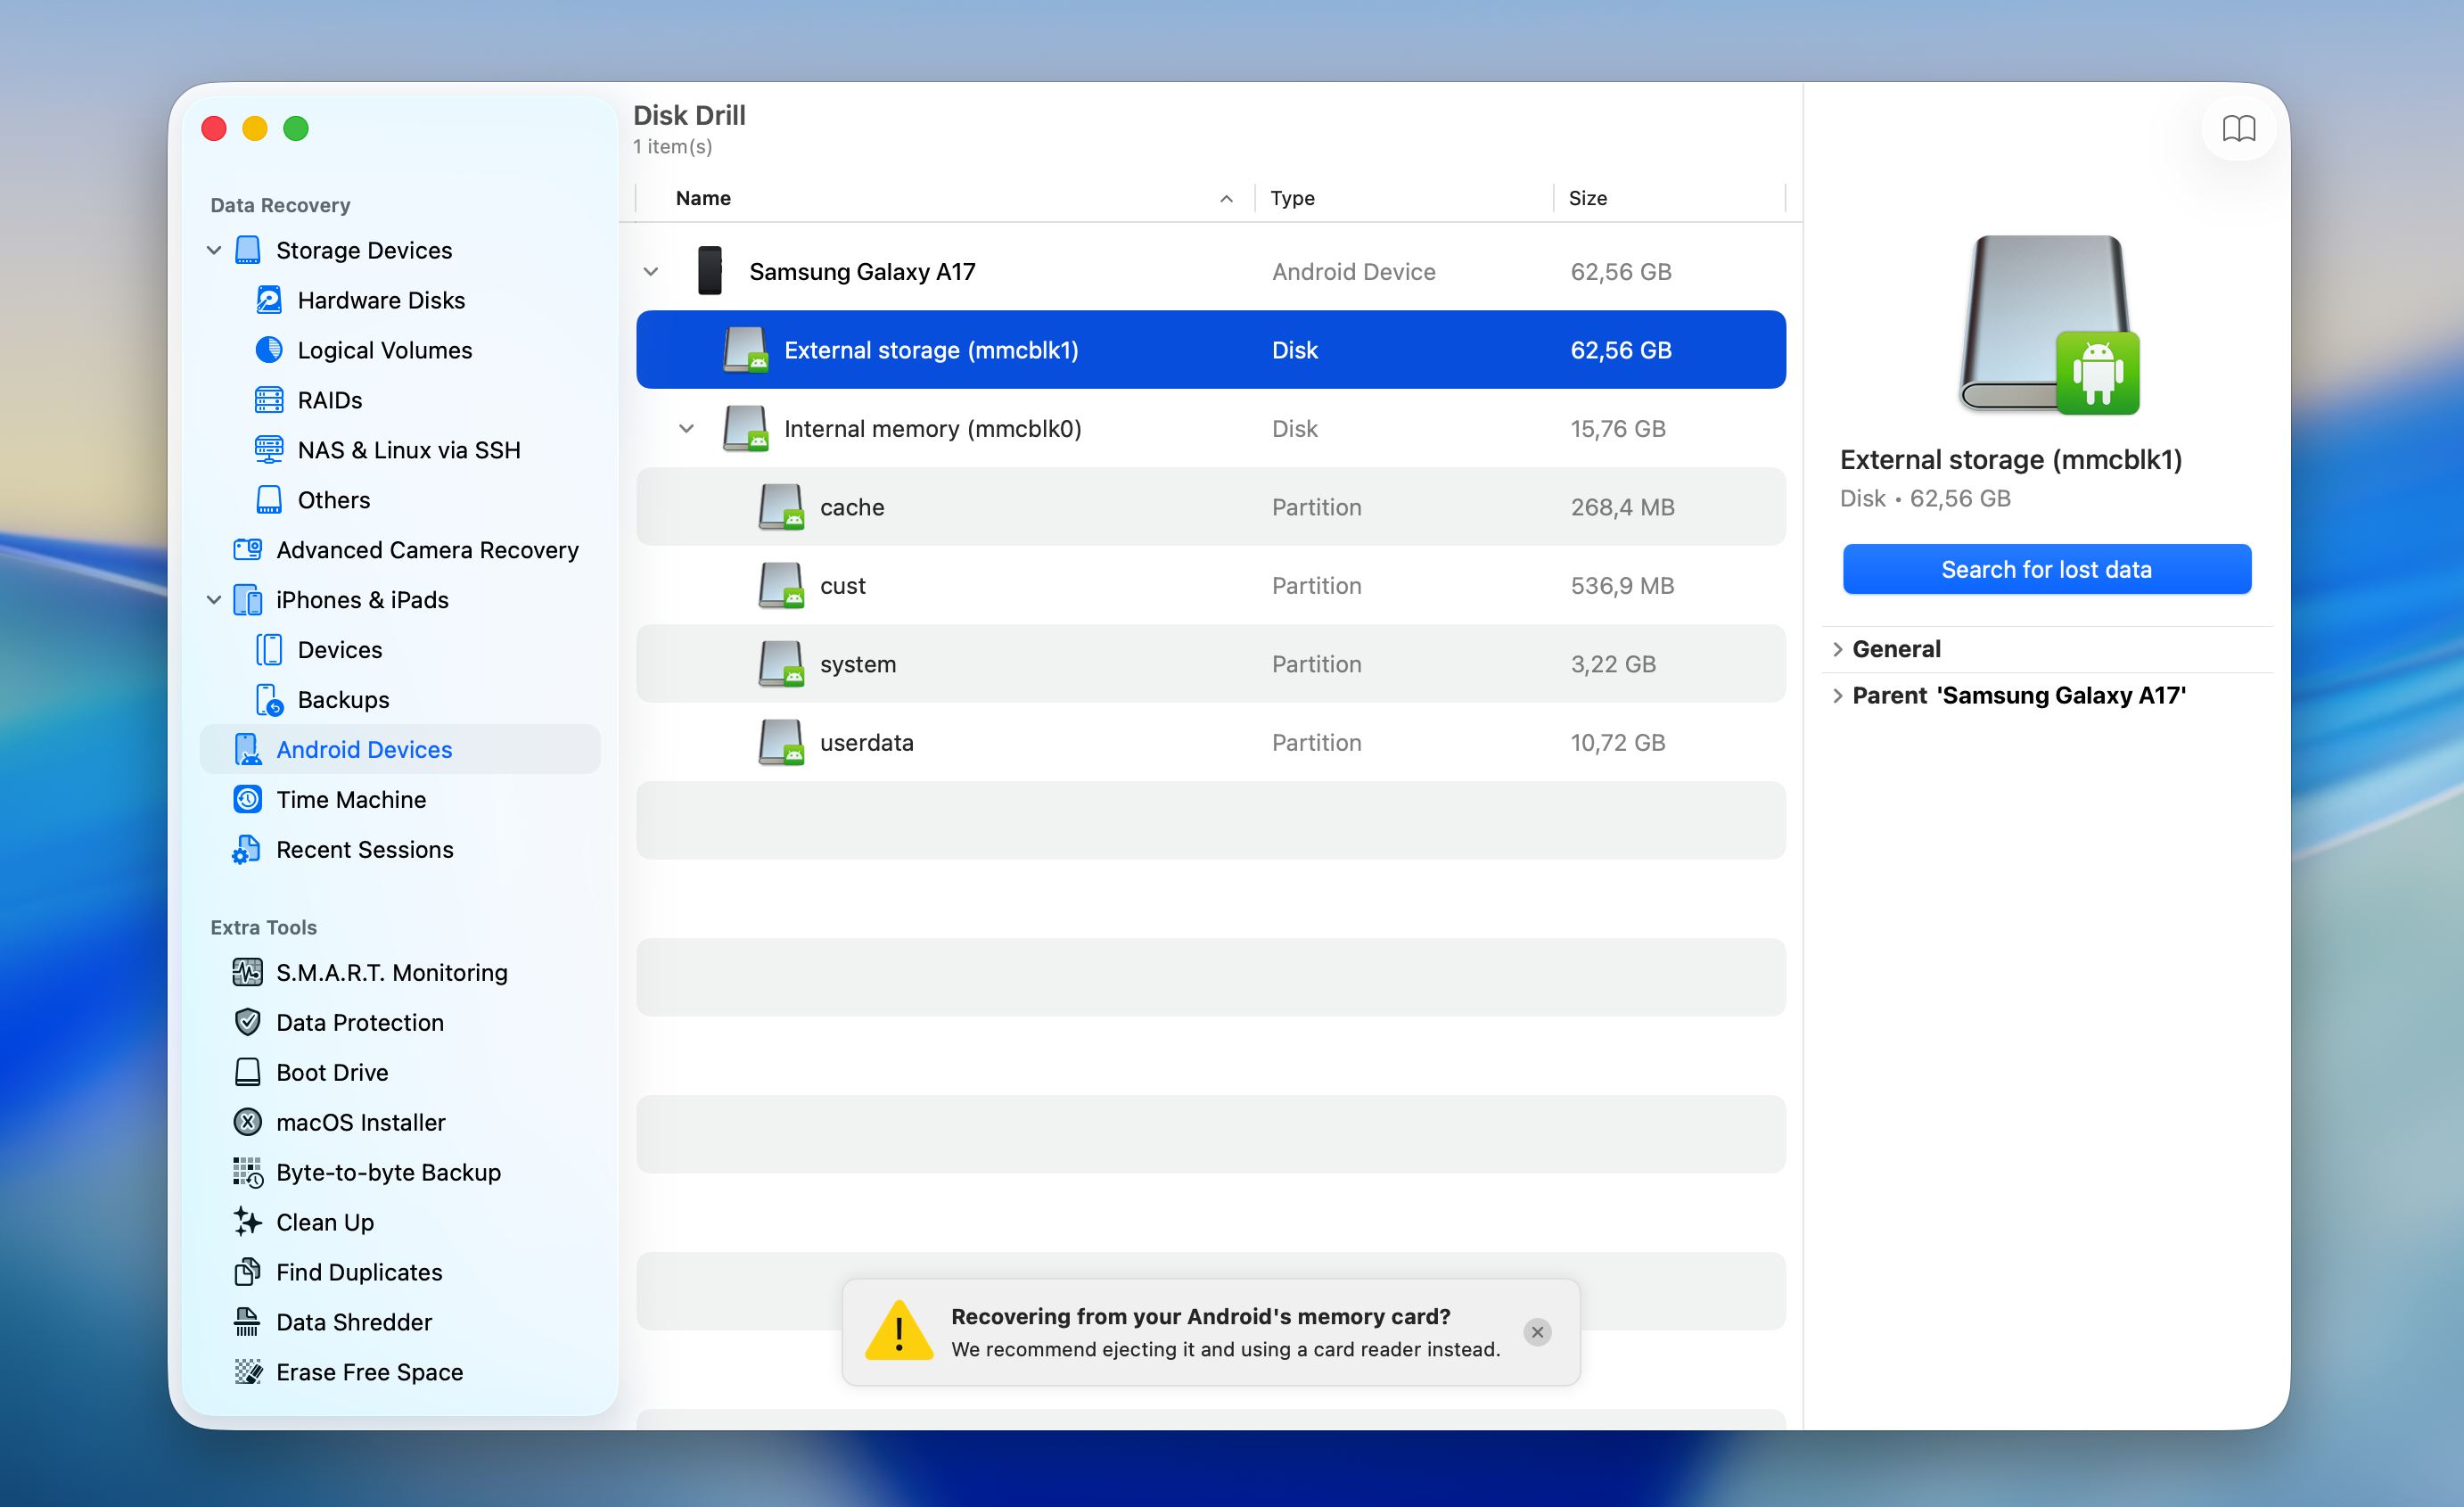2464x1507 pixels.
Task: Select the Byte-to-byte Backup tool
Action: [x=387, y=1171]
